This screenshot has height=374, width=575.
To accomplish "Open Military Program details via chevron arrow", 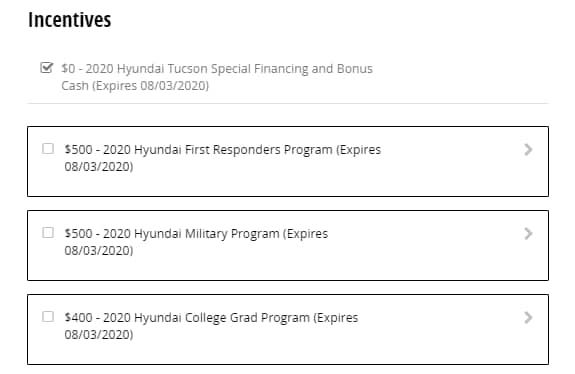I will pos(528,234).
